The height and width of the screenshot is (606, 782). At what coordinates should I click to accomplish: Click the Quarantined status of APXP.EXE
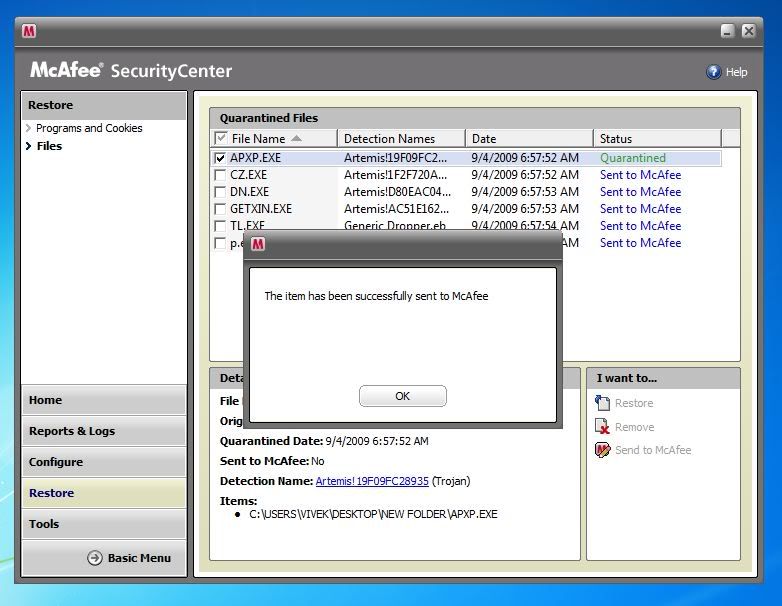[633, 158]
